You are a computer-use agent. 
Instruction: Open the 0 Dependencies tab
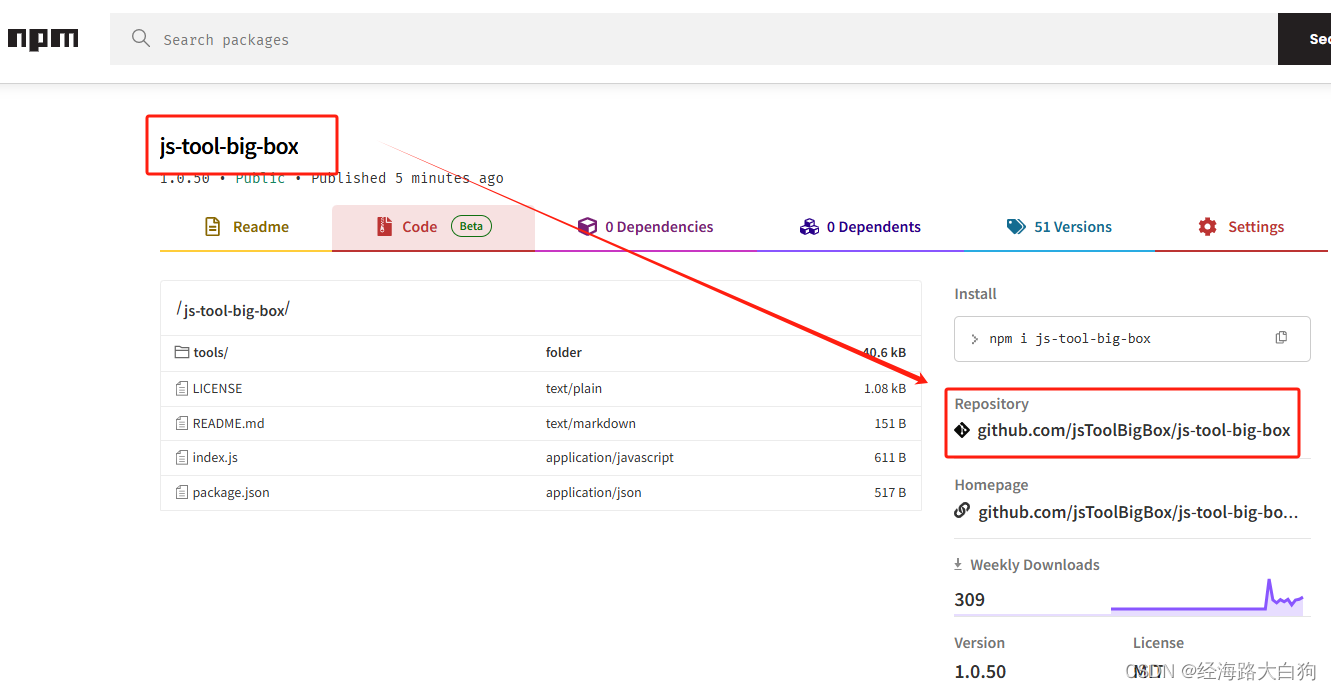[646, 227]
